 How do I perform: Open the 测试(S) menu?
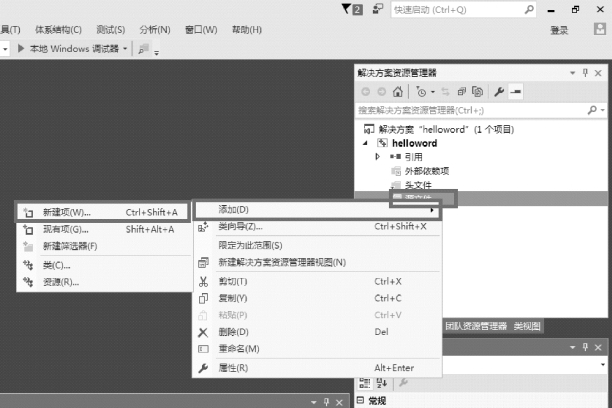[x=111, y=30]
